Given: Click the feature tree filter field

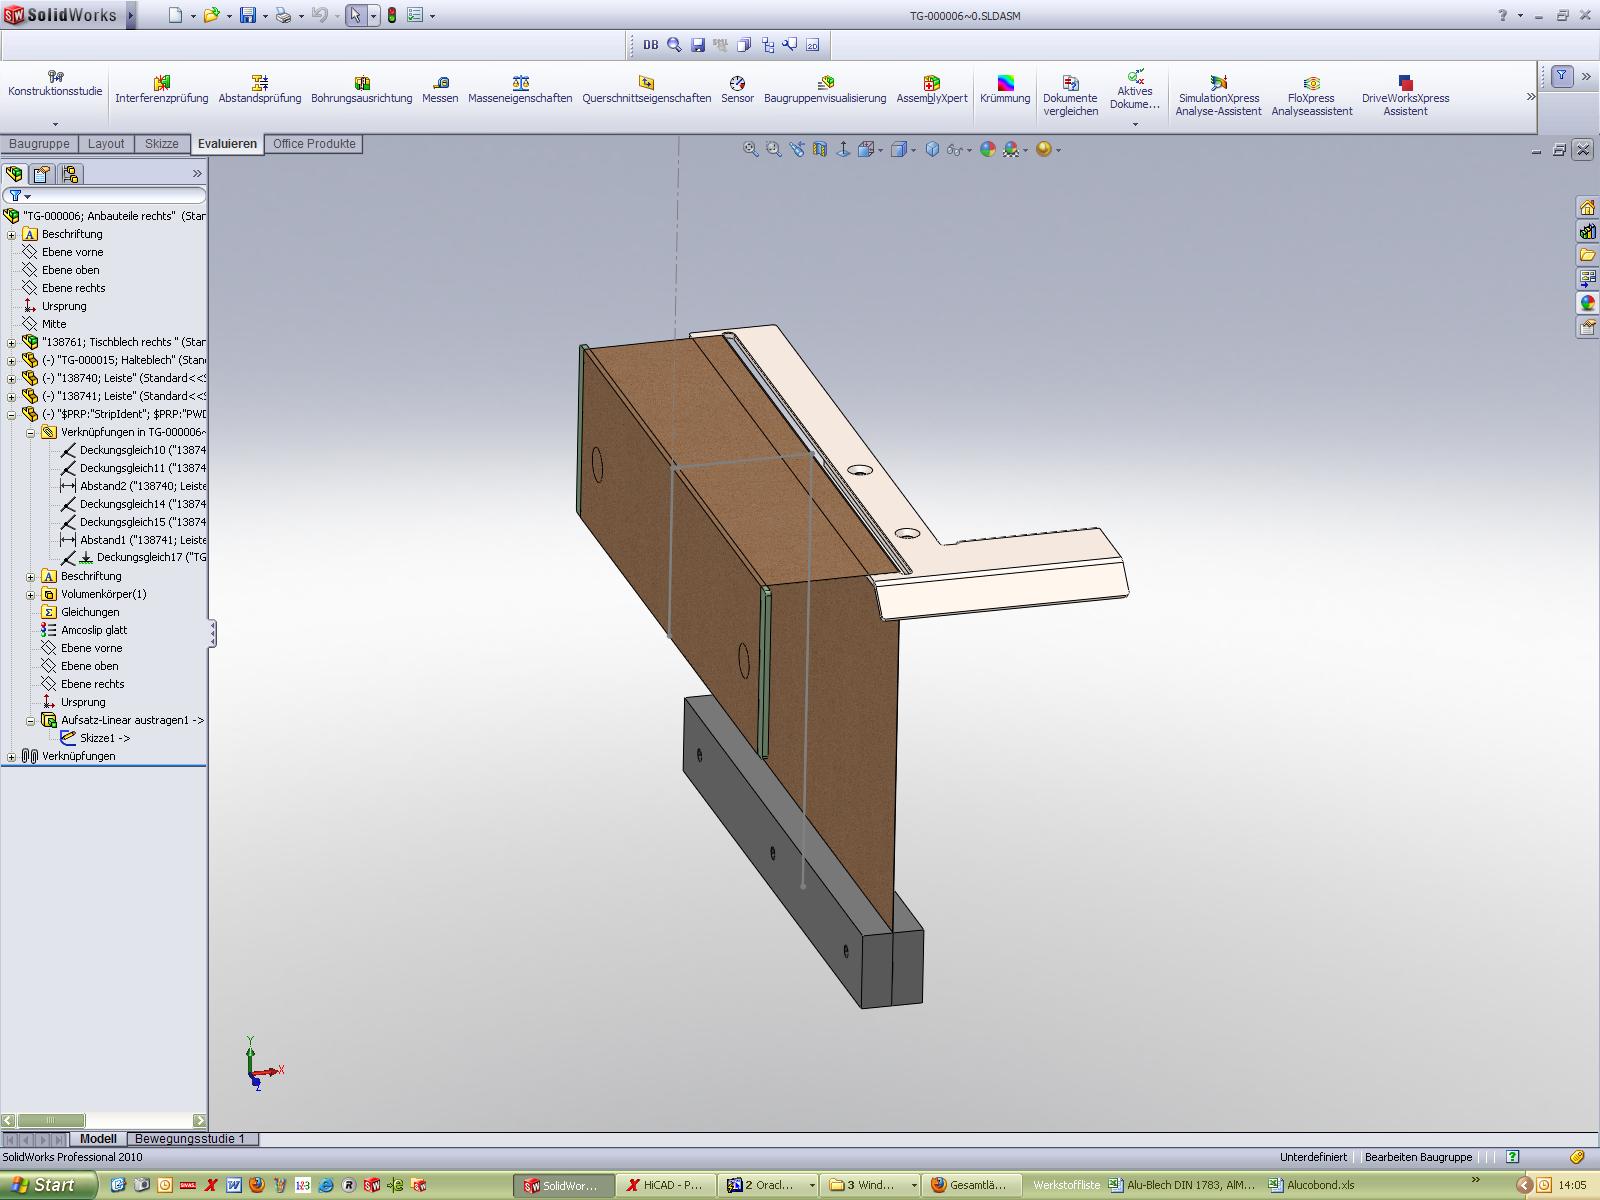Looking at the screenshot, I should coord(110,196).
